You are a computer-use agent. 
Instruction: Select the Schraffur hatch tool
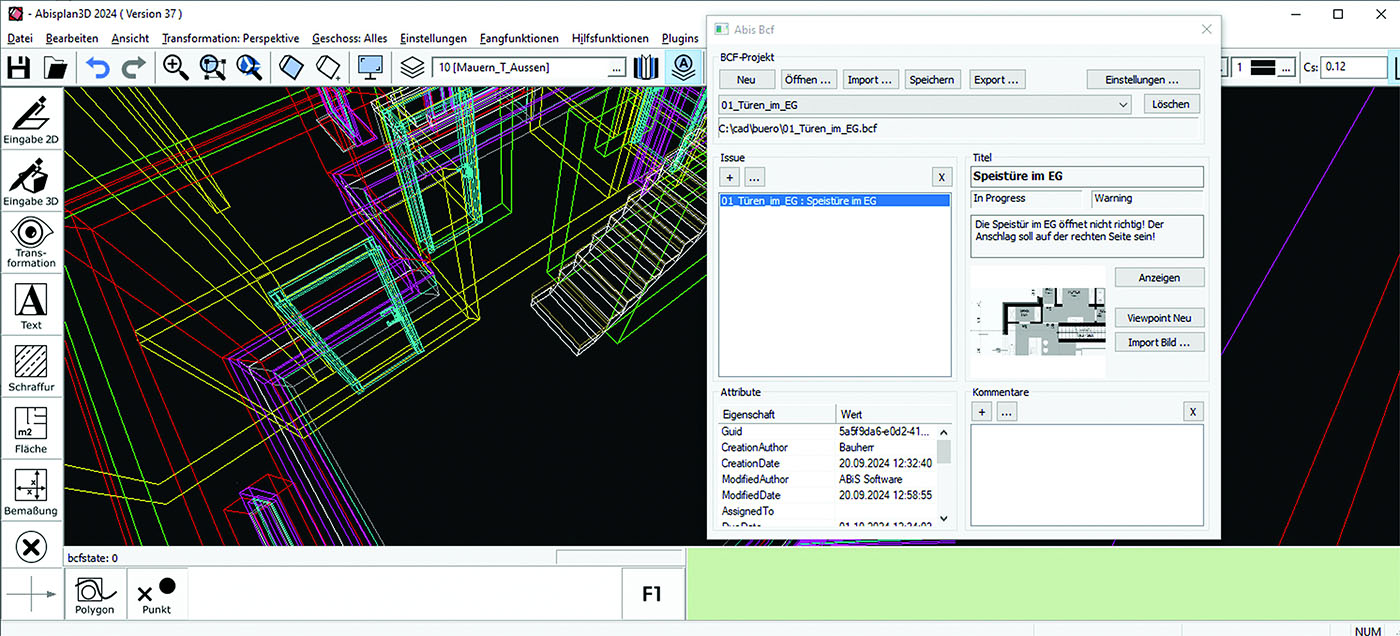coord(31,368)
